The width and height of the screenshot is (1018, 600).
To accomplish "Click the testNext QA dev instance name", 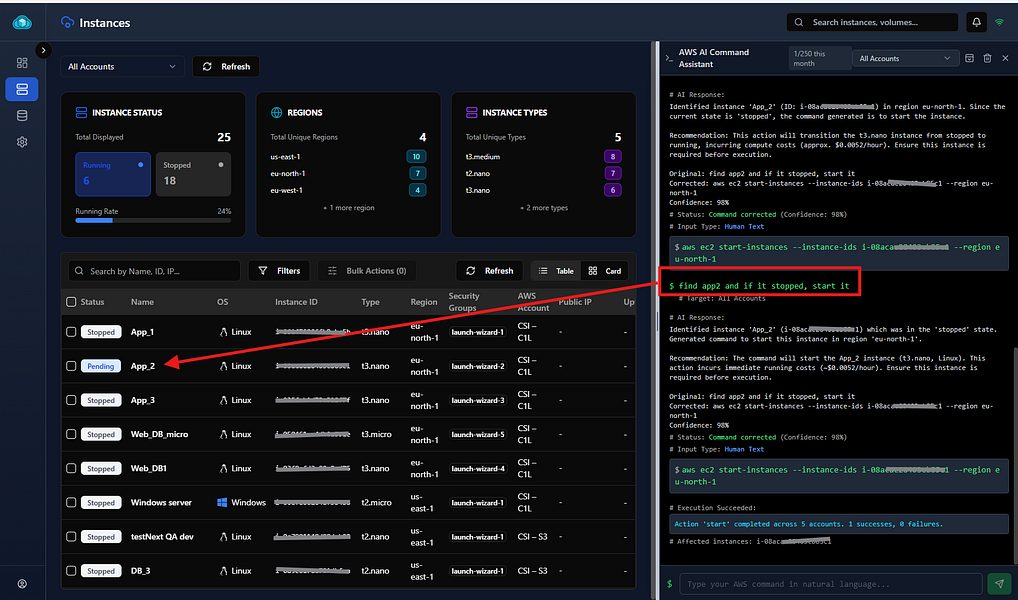I will [x=162, y=536].
